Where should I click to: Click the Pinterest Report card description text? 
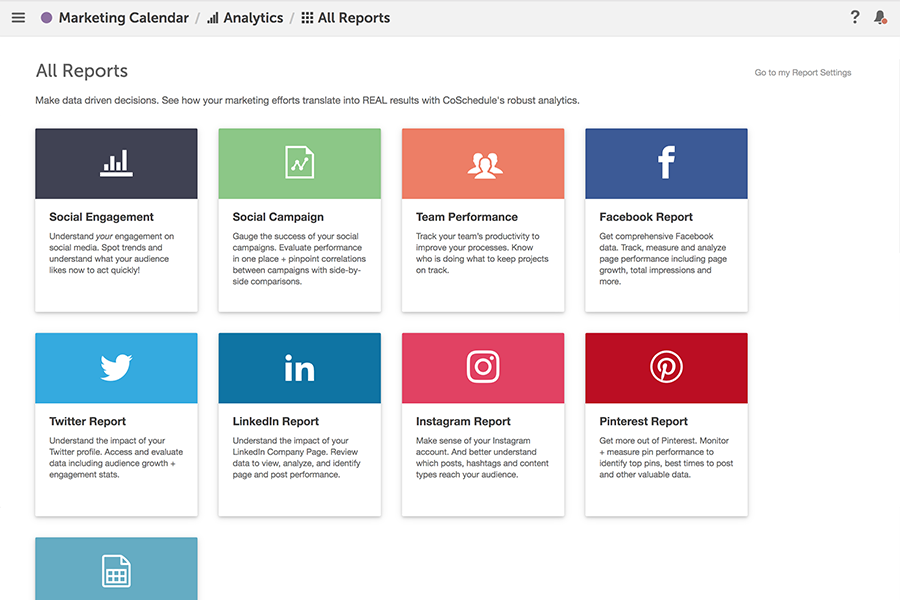pos(666,458)
